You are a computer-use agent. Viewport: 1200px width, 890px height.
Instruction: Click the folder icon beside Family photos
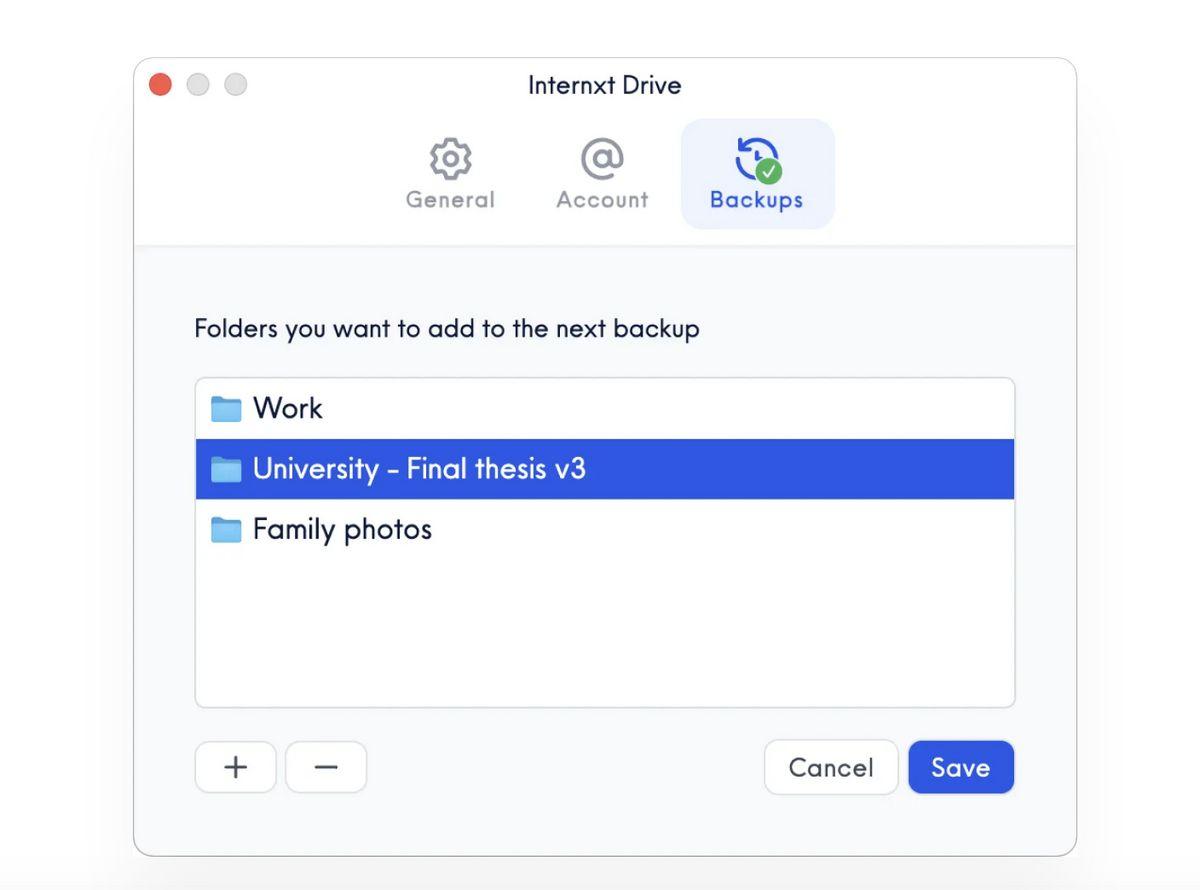[x=226, y=529]
